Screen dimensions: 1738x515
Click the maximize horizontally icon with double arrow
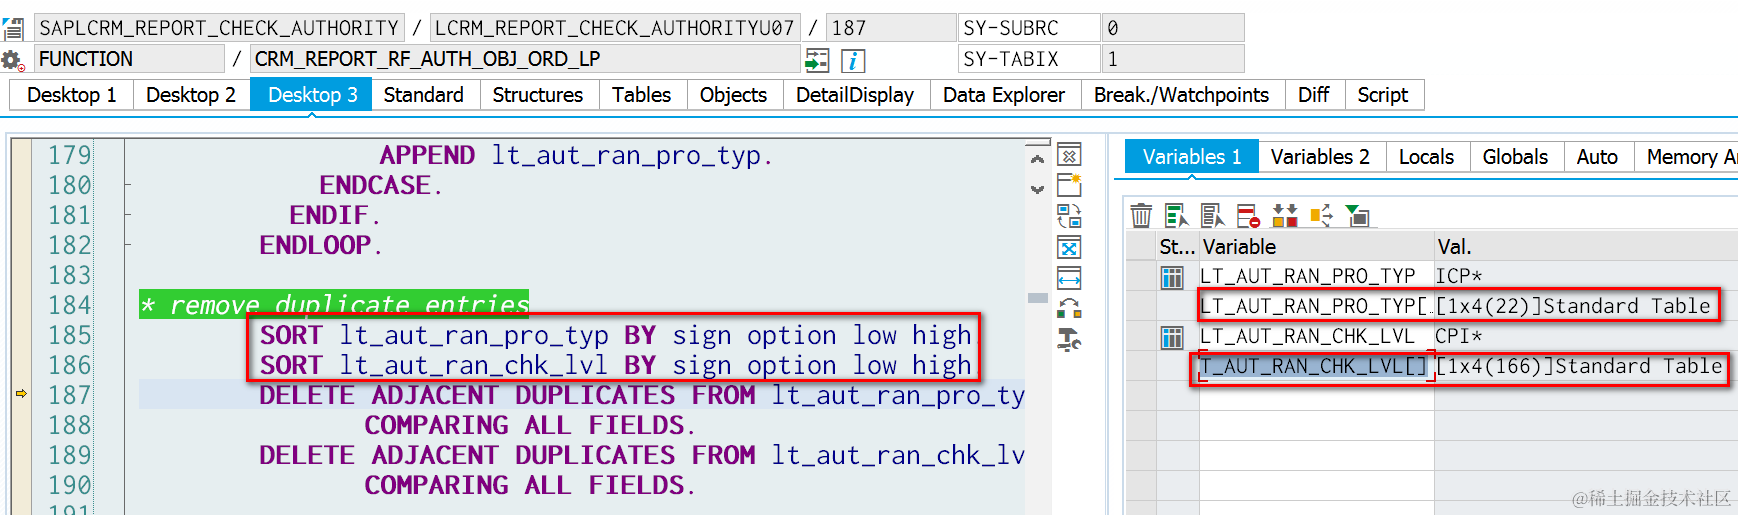tap(1069, 278)
